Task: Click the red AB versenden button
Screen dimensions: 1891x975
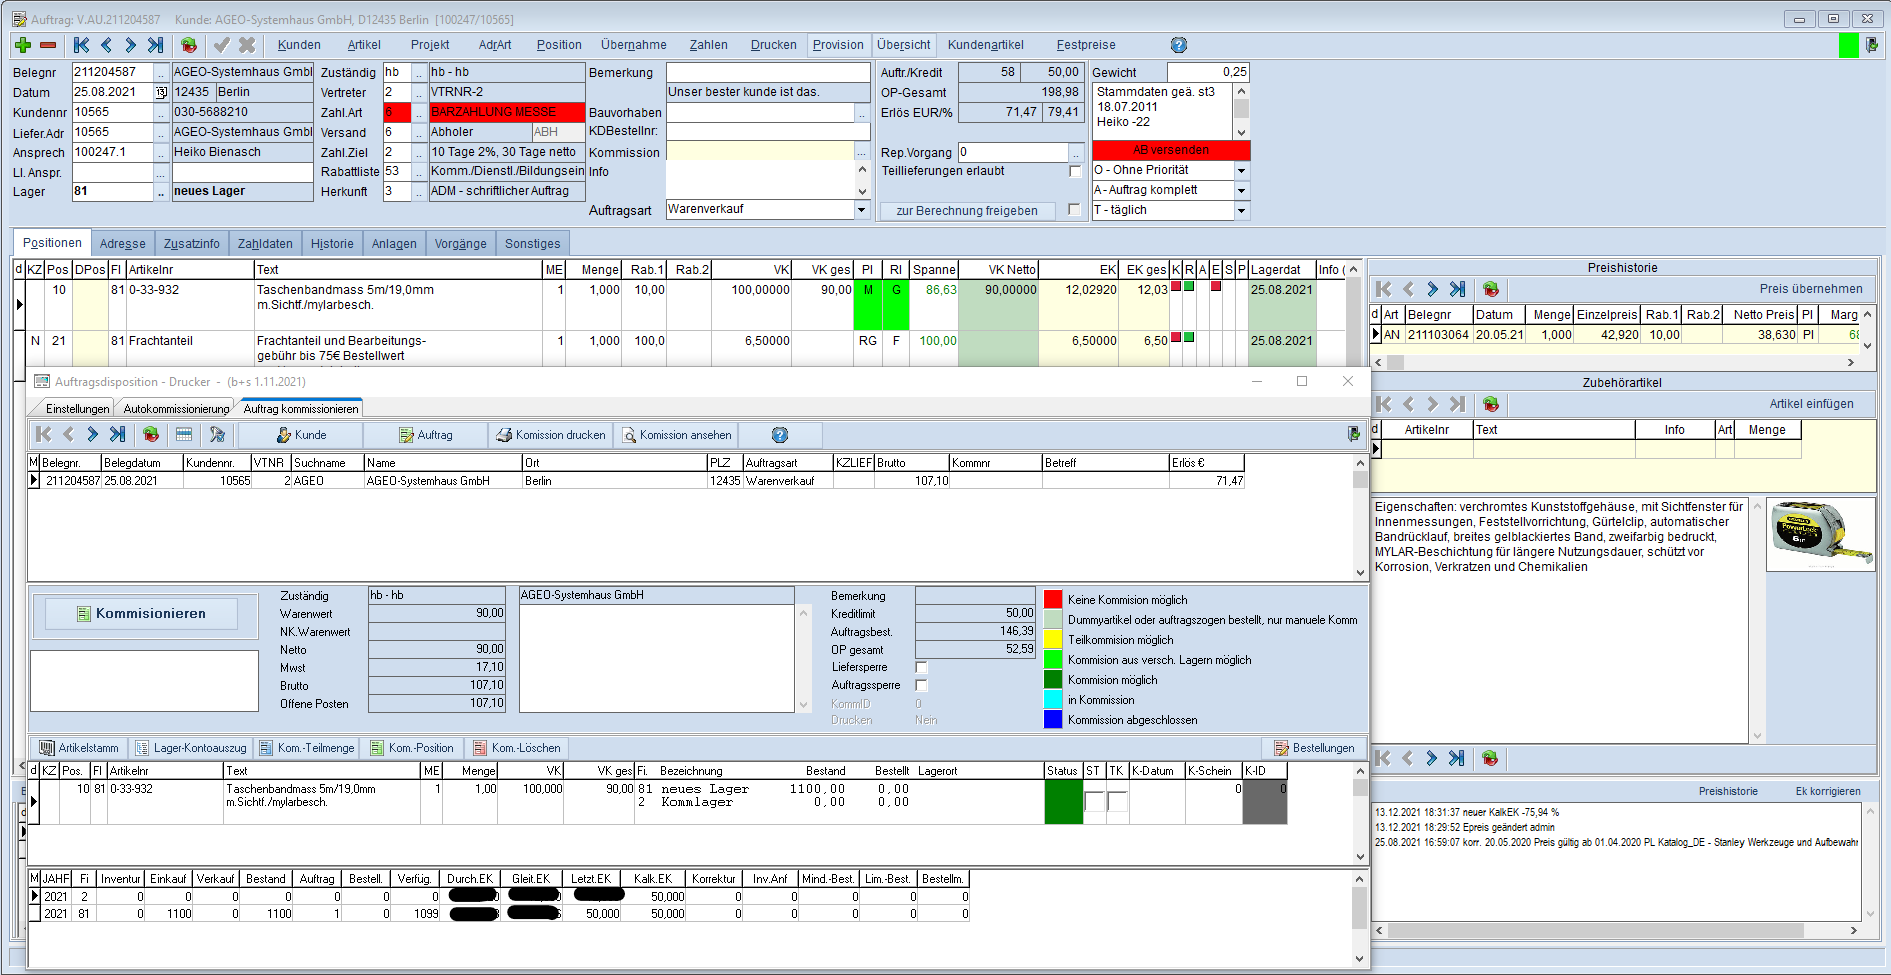Action: point(1171,150)
